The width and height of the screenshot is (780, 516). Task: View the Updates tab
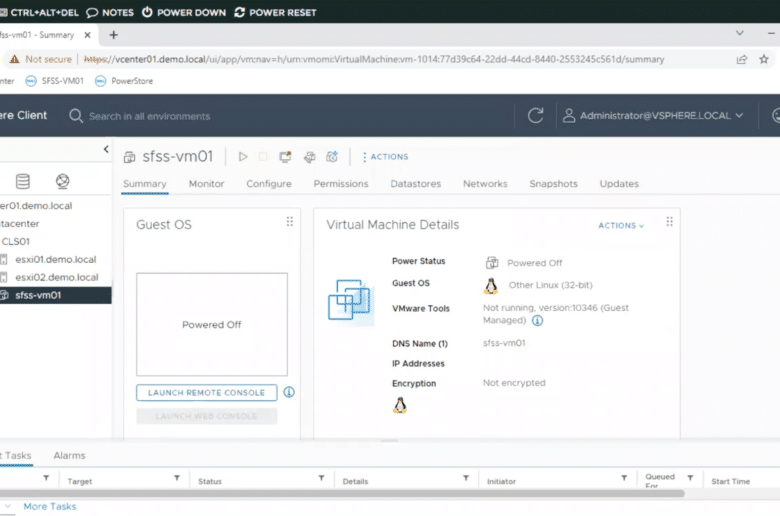[x=619, y=184]
